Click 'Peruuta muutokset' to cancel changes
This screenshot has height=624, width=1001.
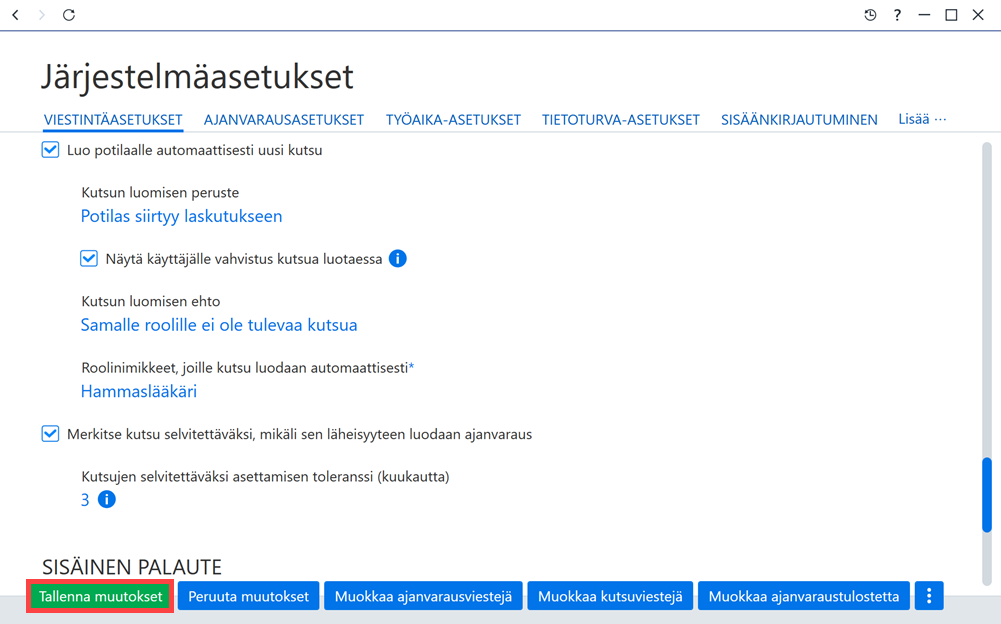248,597
